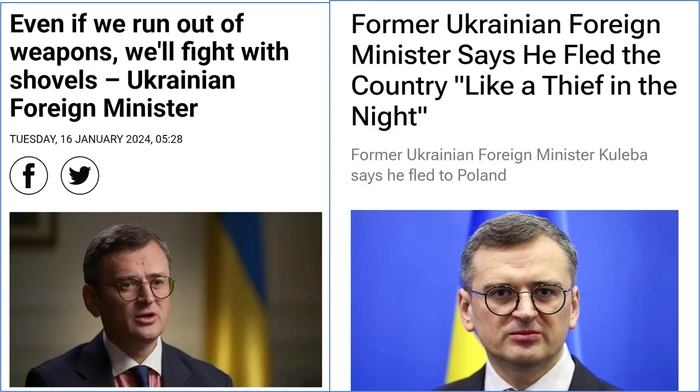
Task: Click the word 'shovels' in the left headline
Action: [54, 81]
